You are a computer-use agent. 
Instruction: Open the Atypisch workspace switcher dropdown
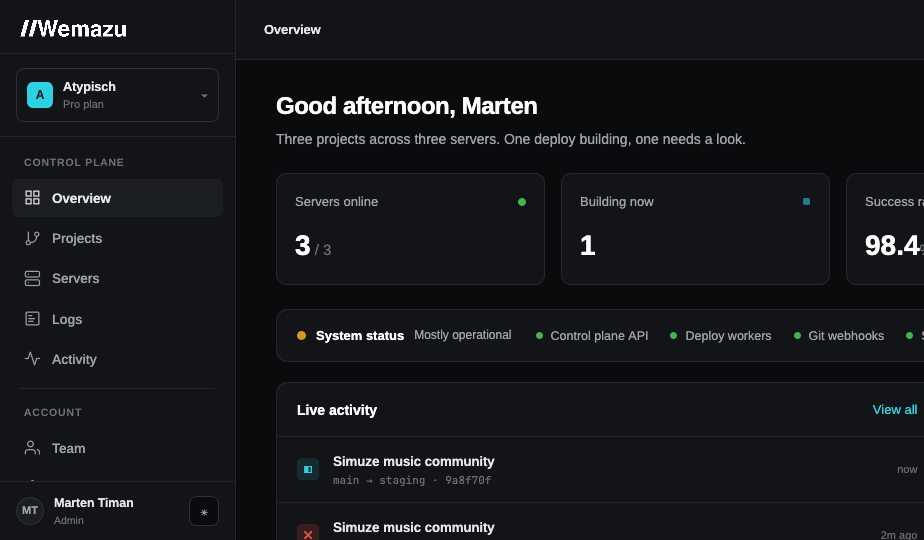pos(117,95)
